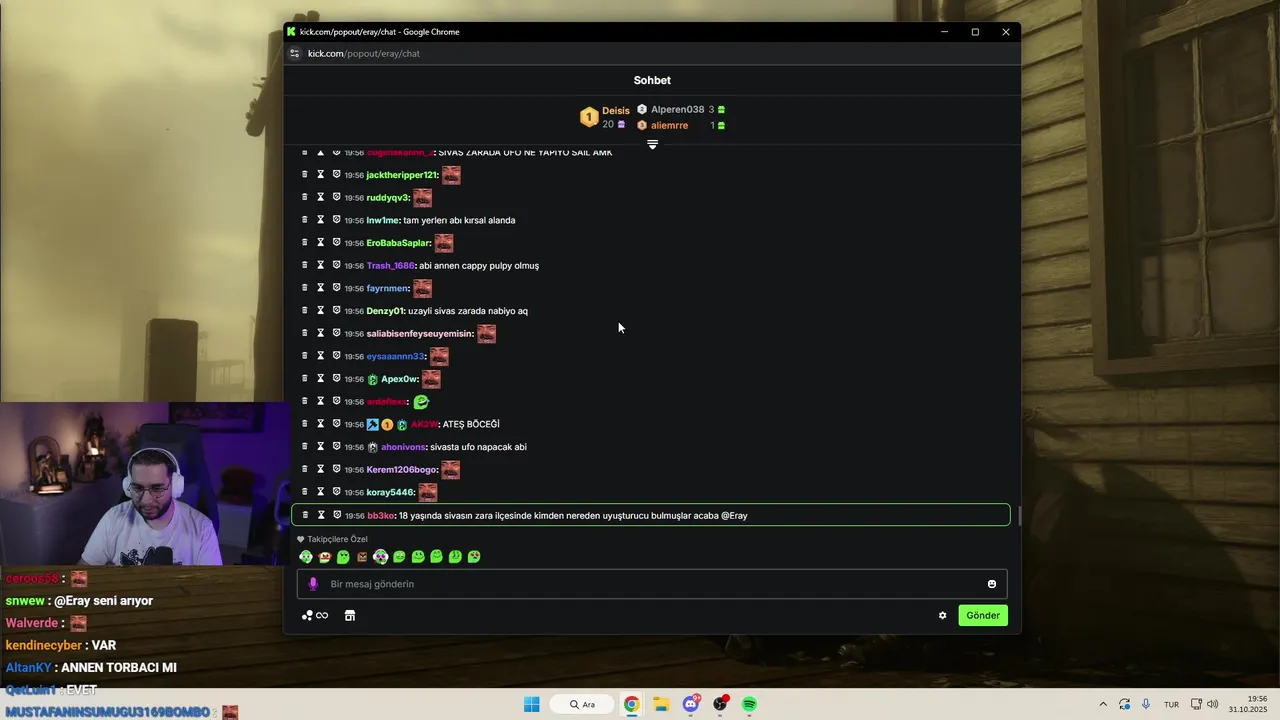Open the taskbar search box 'Ara'

(581, 704)
